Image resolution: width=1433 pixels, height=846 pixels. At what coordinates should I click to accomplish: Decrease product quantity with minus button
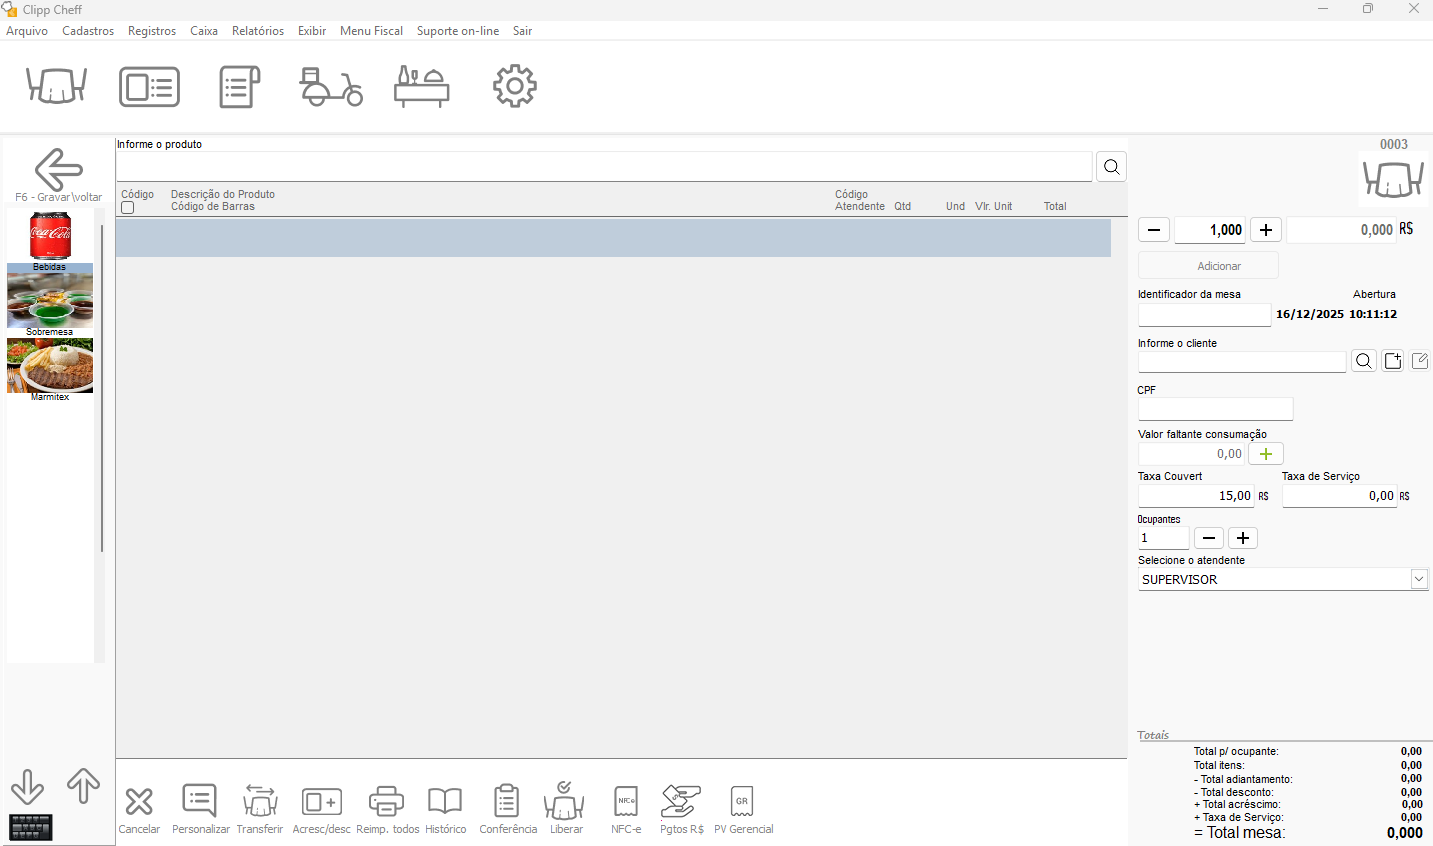click(1153, 230)
